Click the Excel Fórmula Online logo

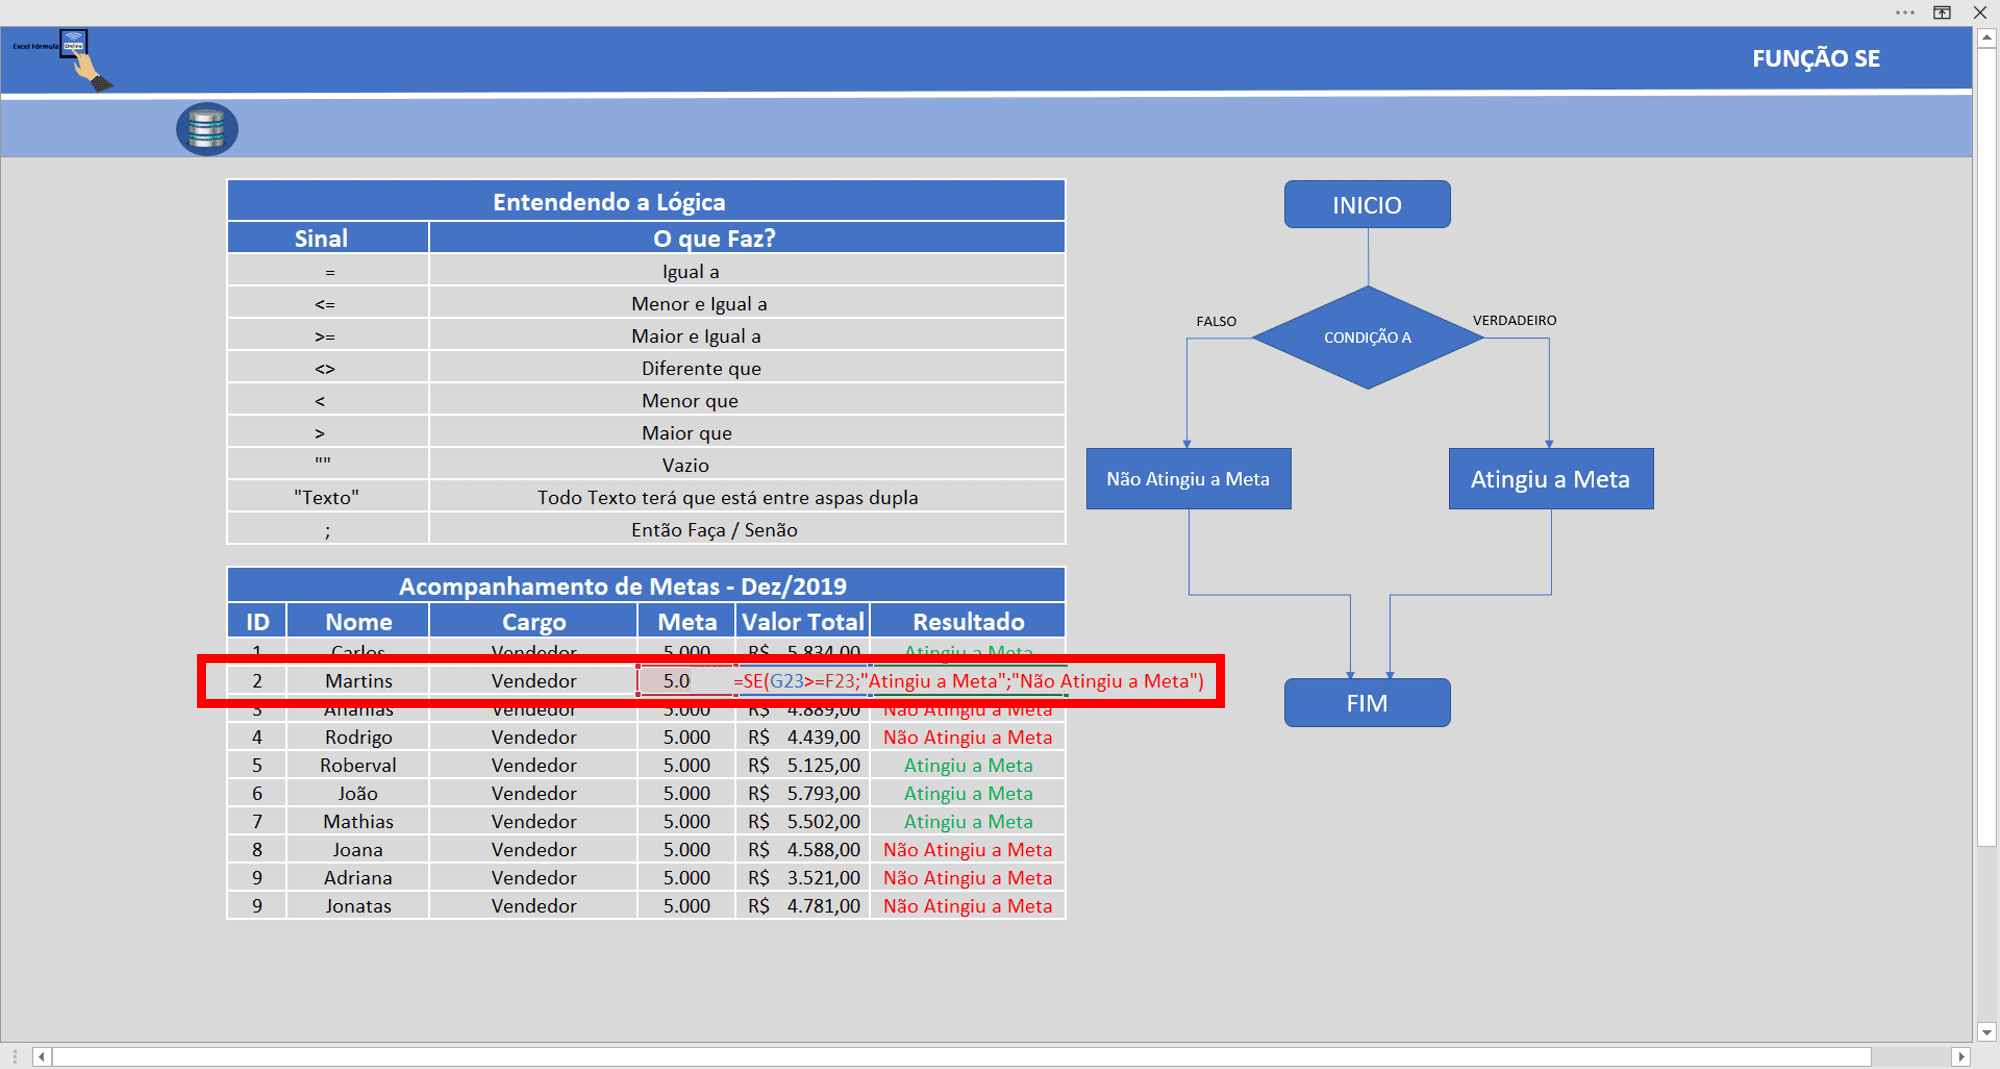[x=63, y=59]
